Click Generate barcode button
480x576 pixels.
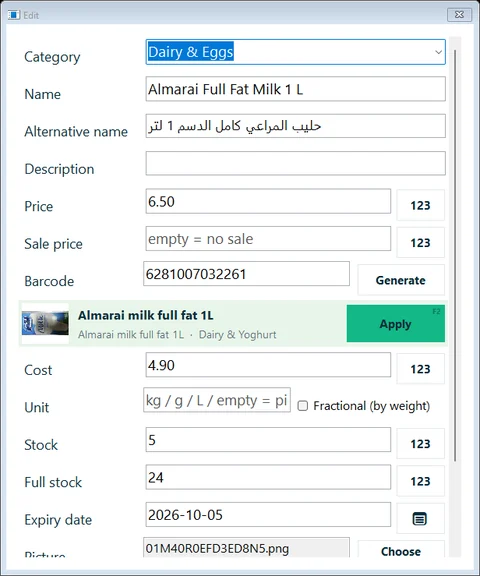click(x=401, y=280)
